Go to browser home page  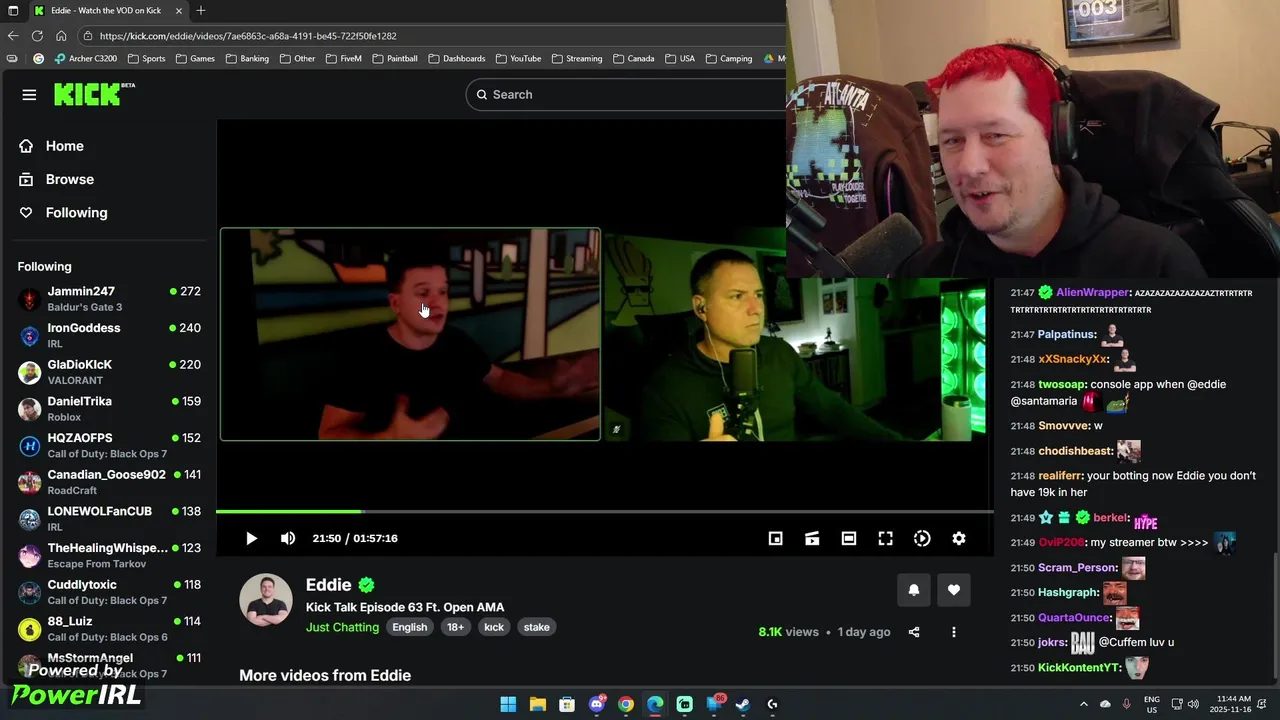(x=61, y=36)
